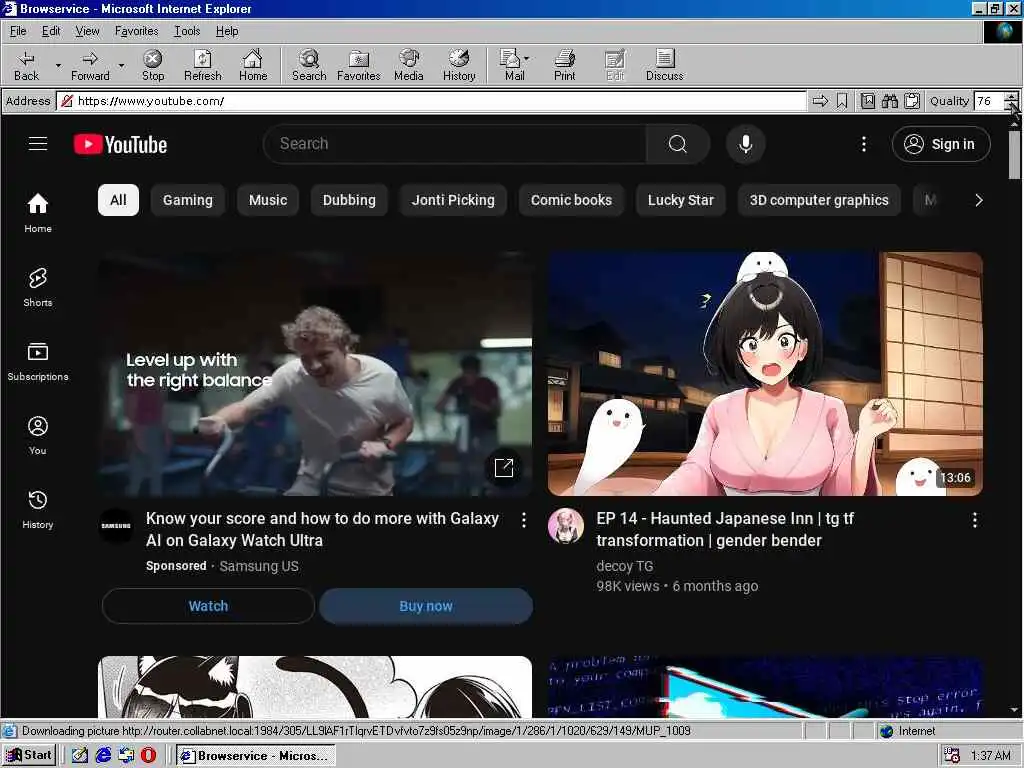1024x768 pixels.
Task: Click the Forward toolbar button
Action: pos(90,65)
